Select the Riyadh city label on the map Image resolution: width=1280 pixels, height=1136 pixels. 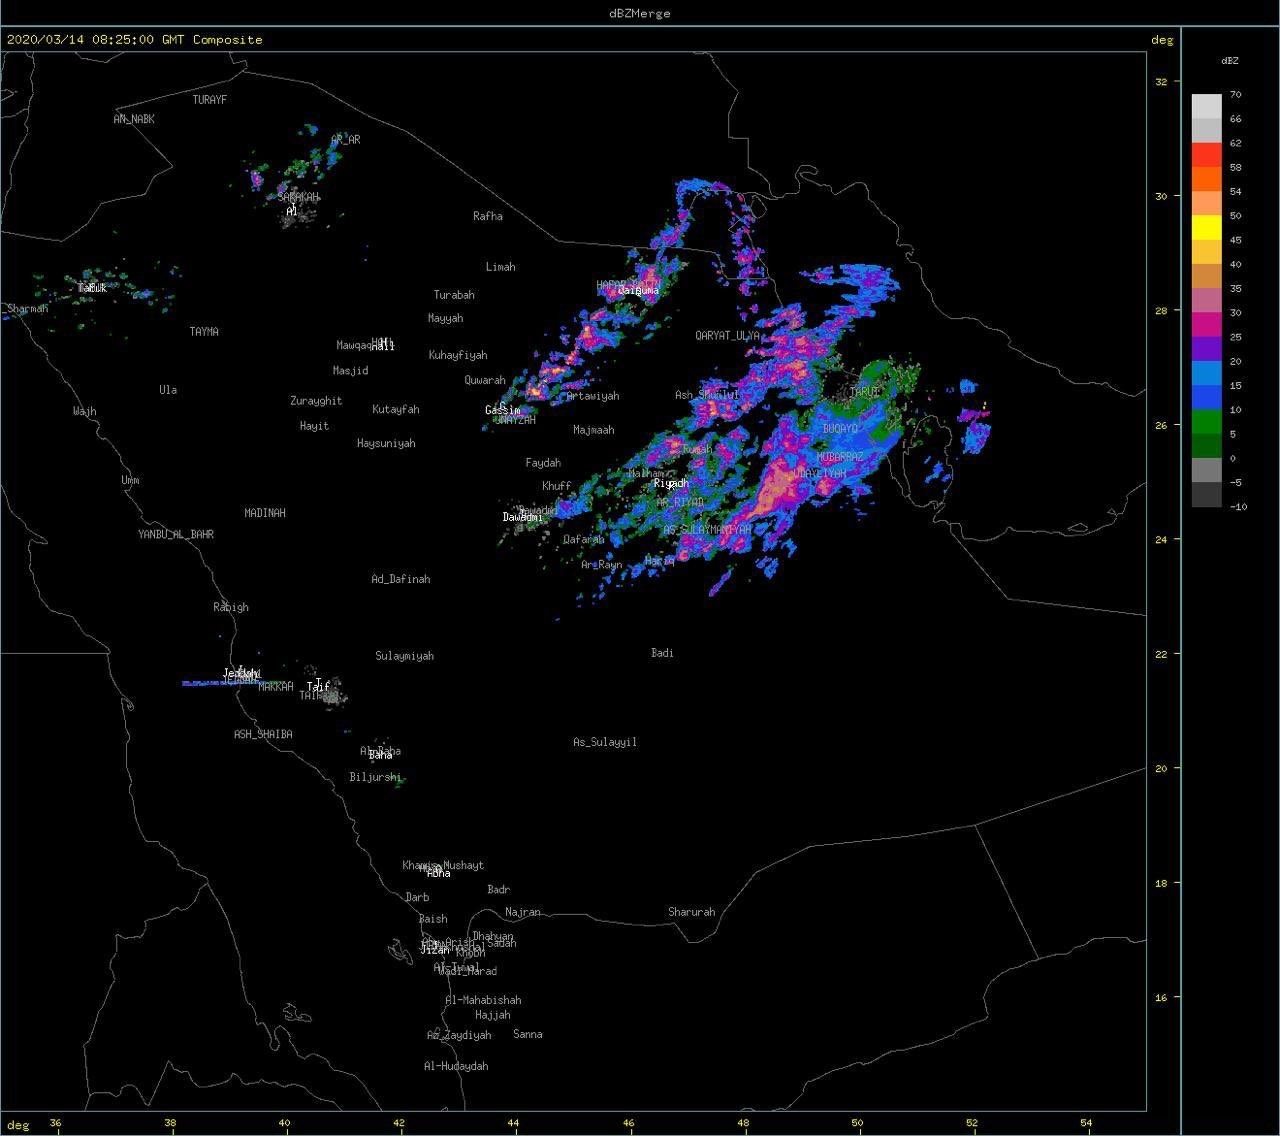[x=671, y=483]
